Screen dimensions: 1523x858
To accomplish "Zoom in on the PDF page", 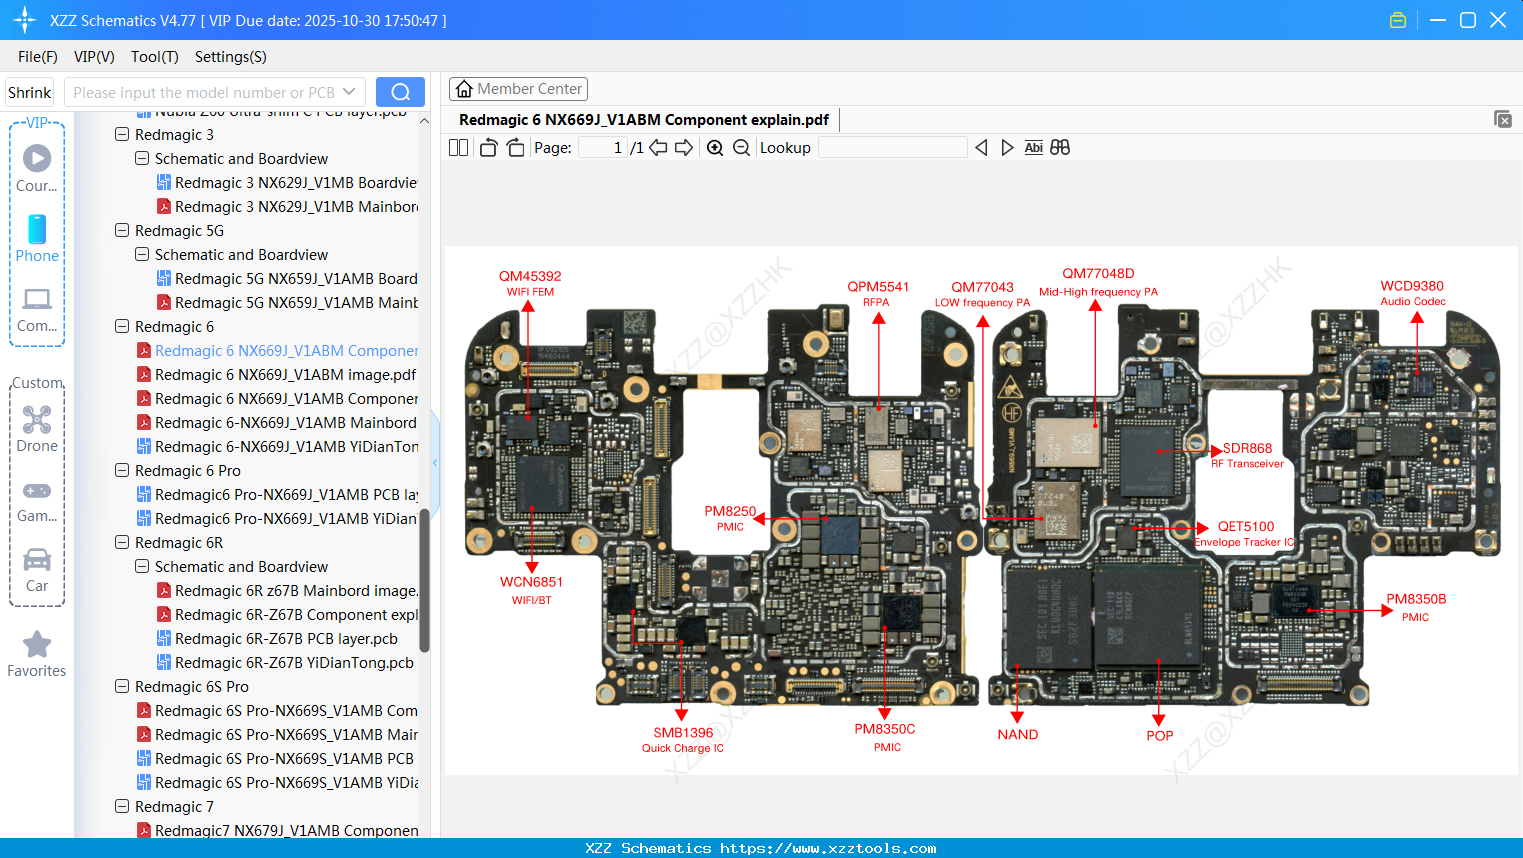I will (x=715, y=147).
